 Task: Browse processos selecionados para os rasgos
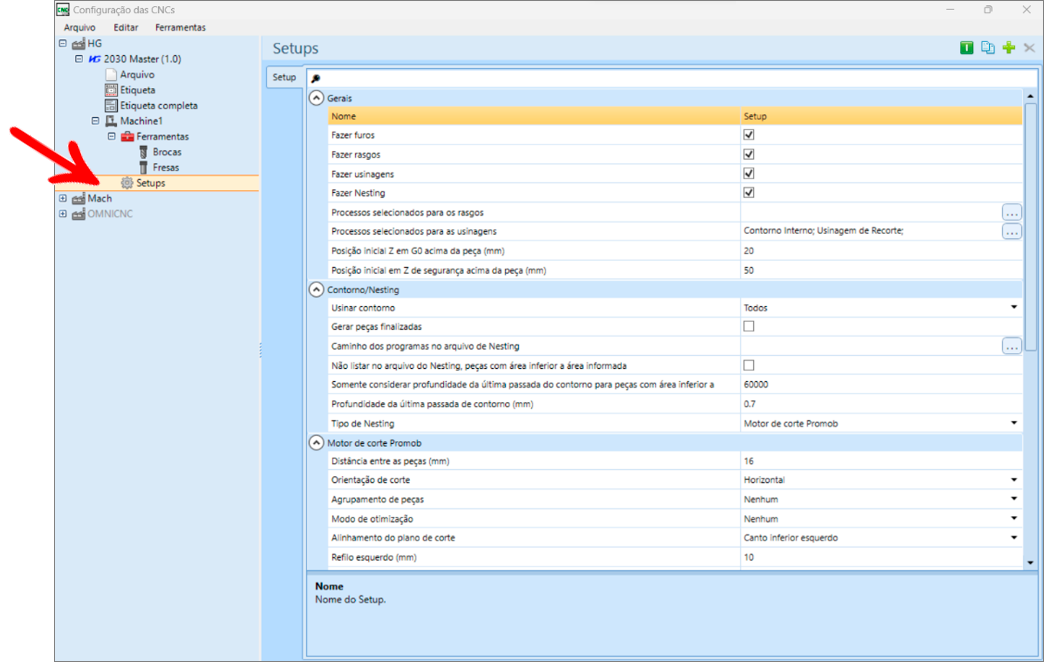1011,213
